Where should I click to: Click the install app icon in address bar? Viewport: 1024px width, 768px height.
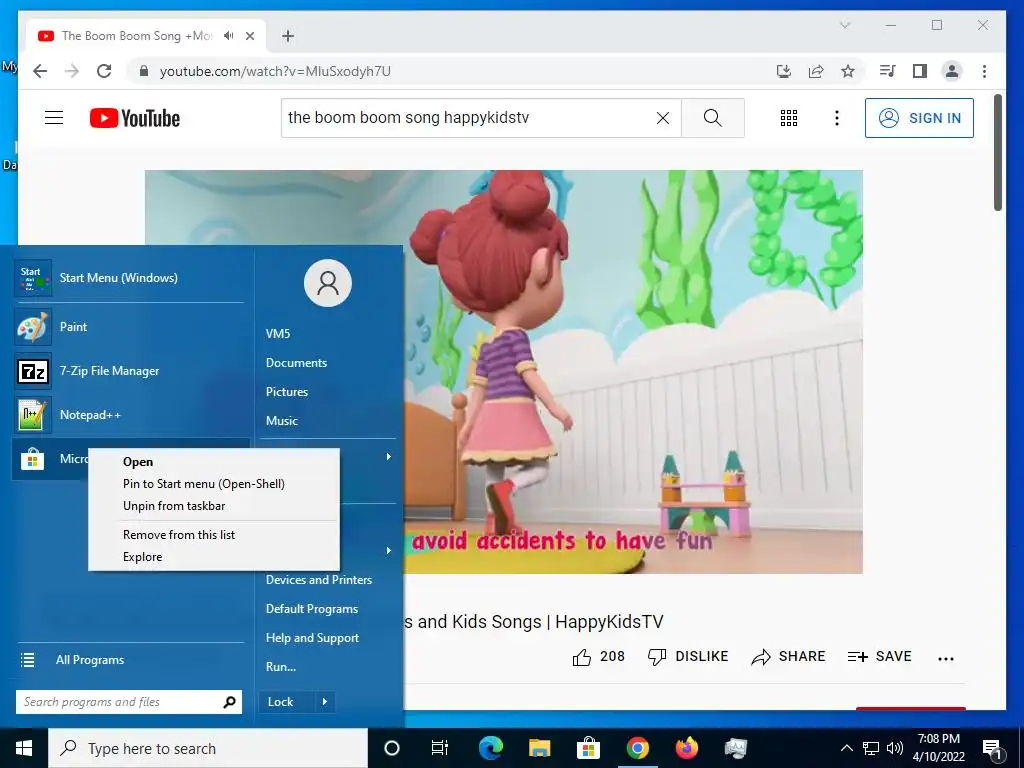tap(784, 71)
